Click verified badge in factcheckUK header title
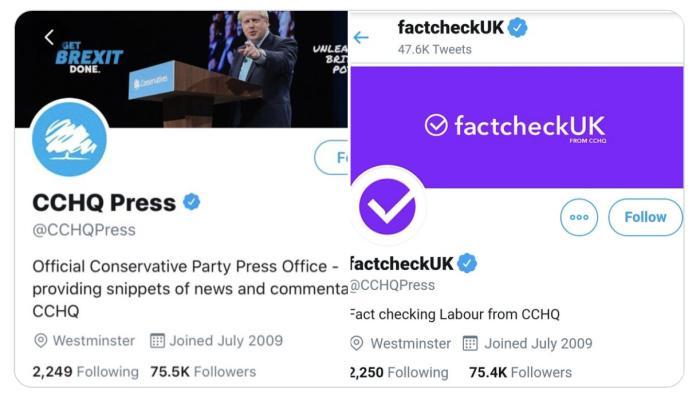 click(x=517, y=28)
